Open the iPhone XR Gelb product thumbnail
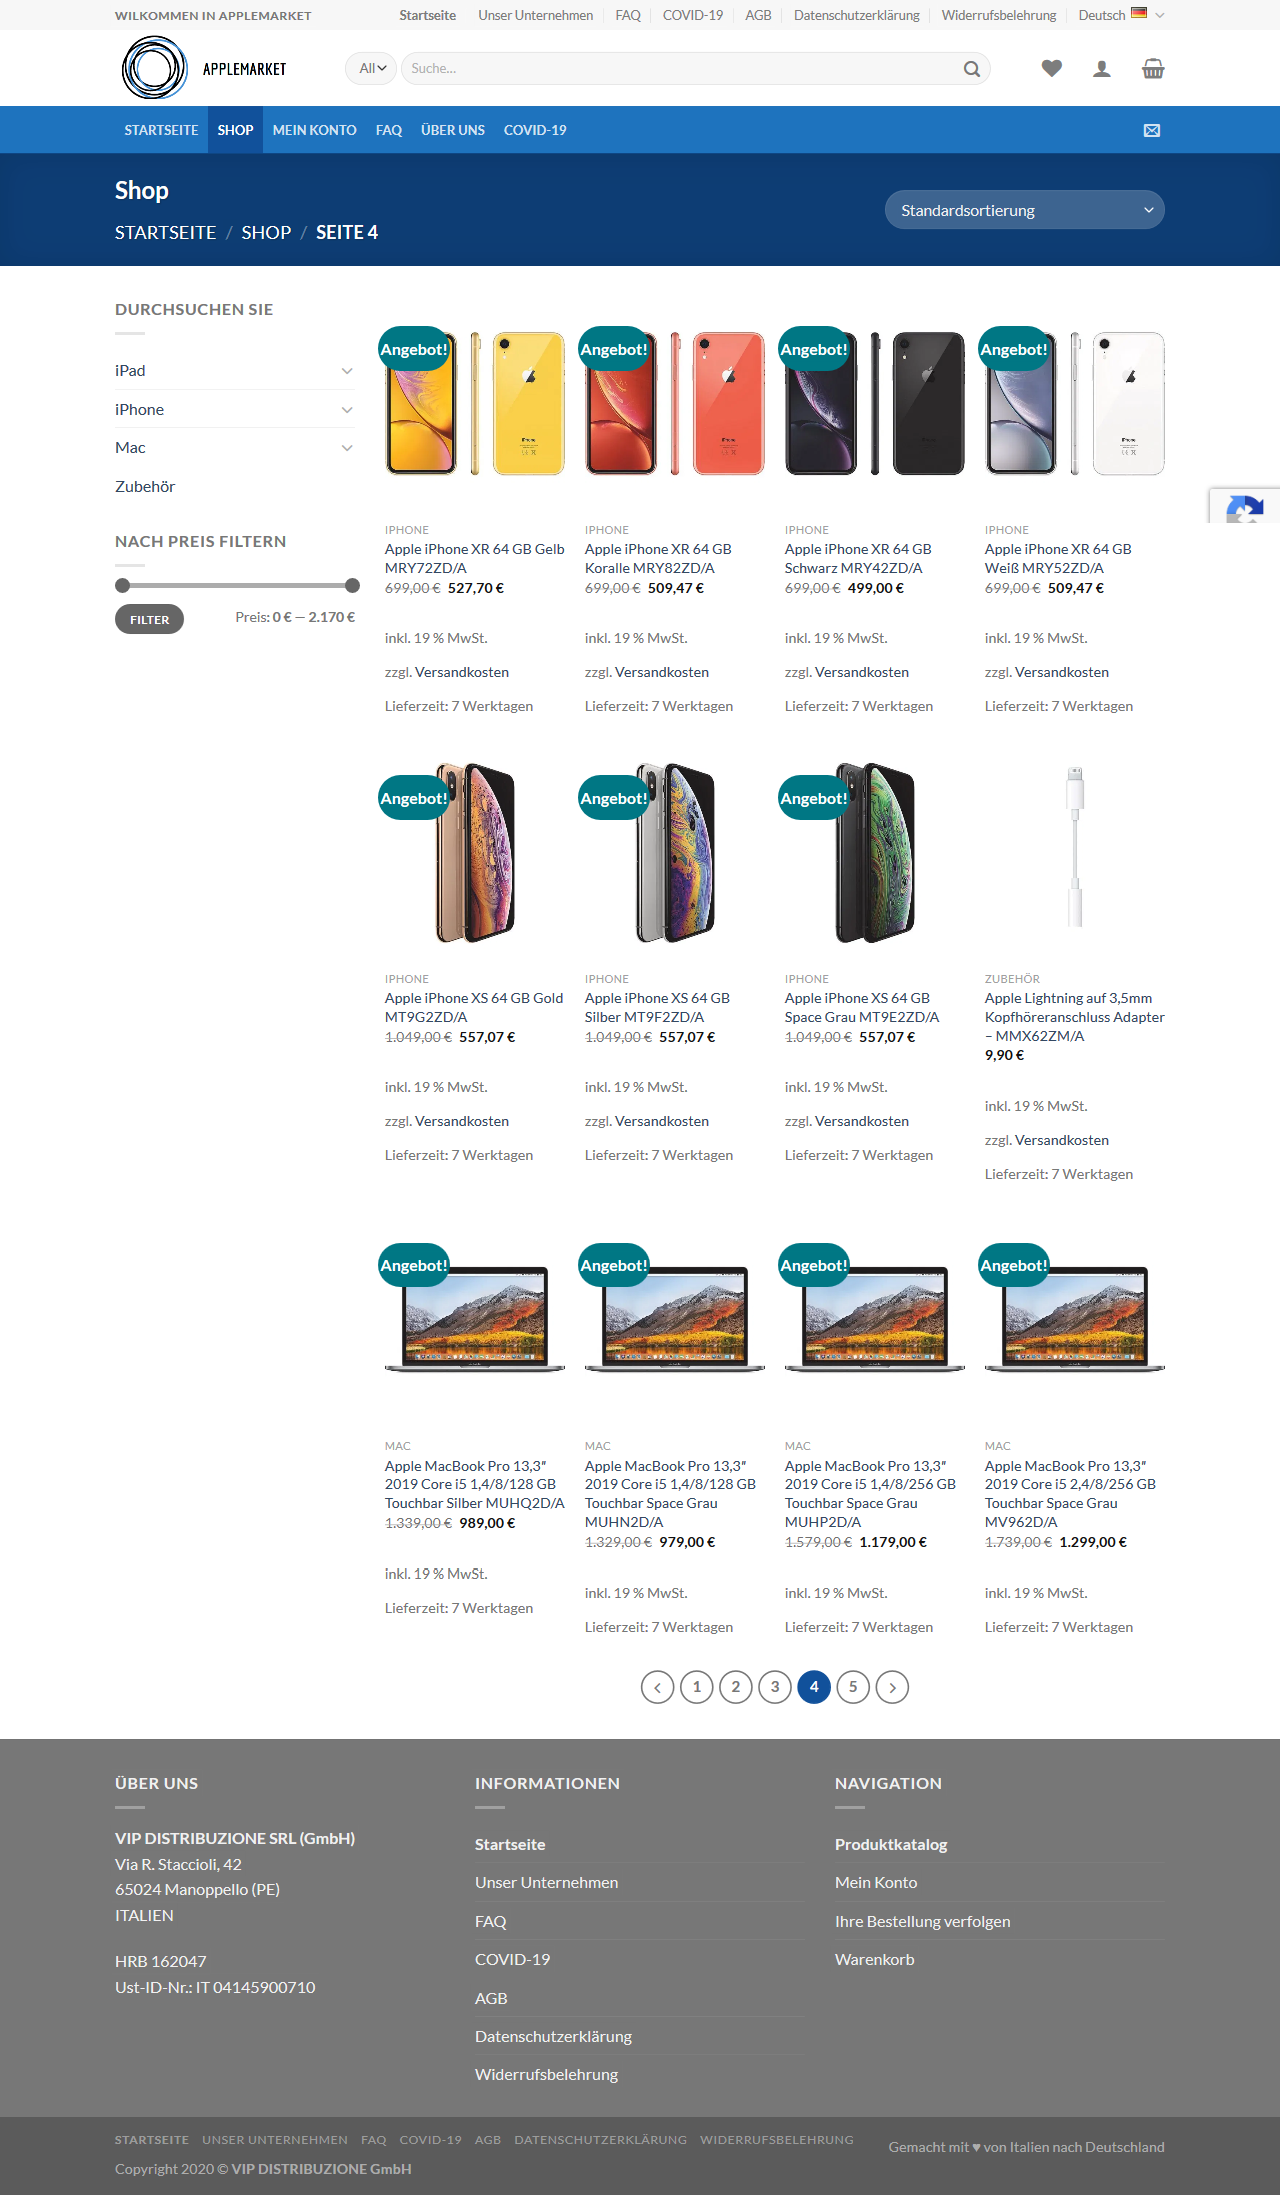The width and height of the screenshot is (1280, 2195). click(475, 404)
